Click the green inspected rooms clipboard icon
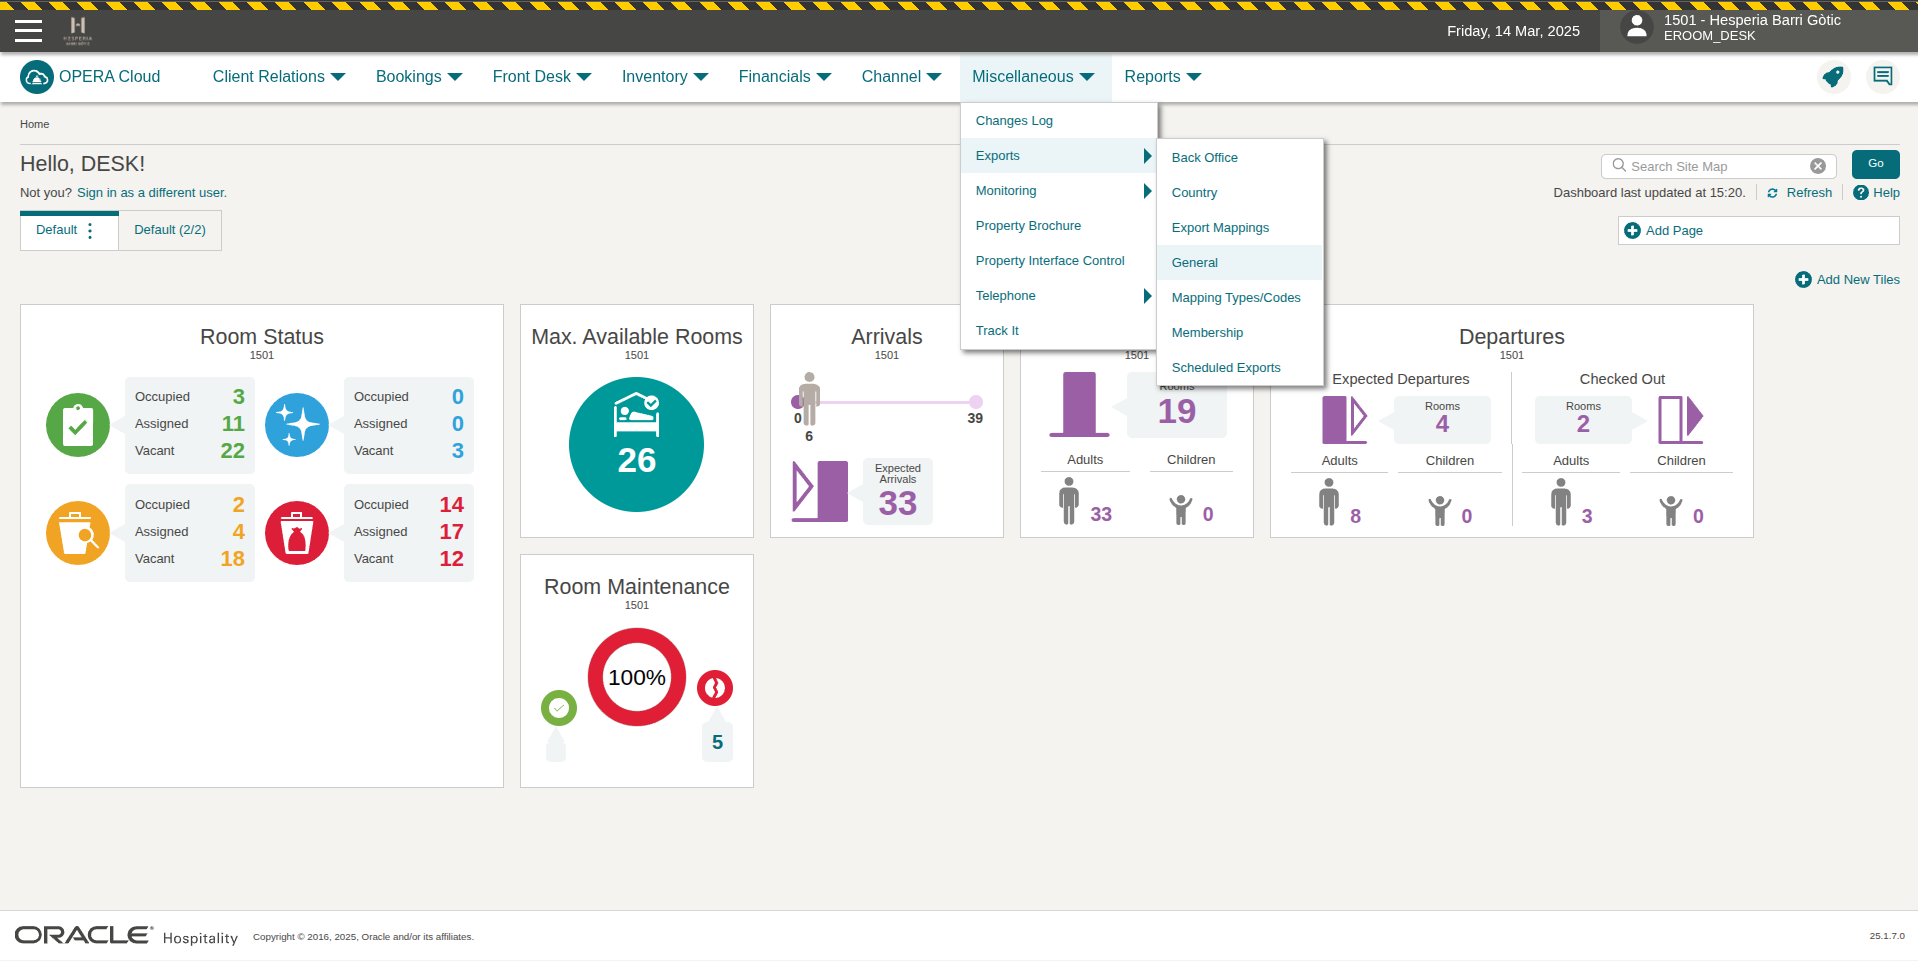The image size is (1918, 961). [78, 425]
